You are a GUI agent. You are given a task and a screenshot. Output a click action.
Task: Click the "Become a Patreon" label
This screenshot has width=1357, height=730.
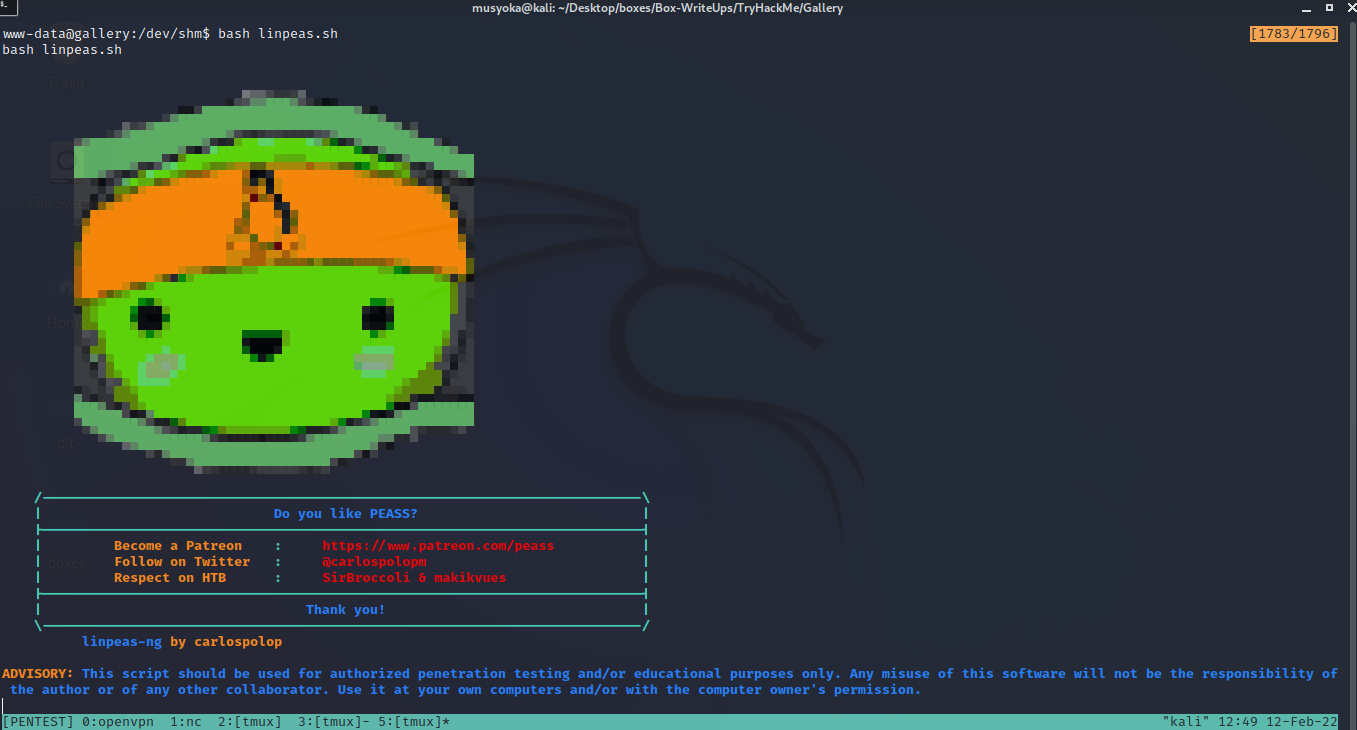point(178,546)
